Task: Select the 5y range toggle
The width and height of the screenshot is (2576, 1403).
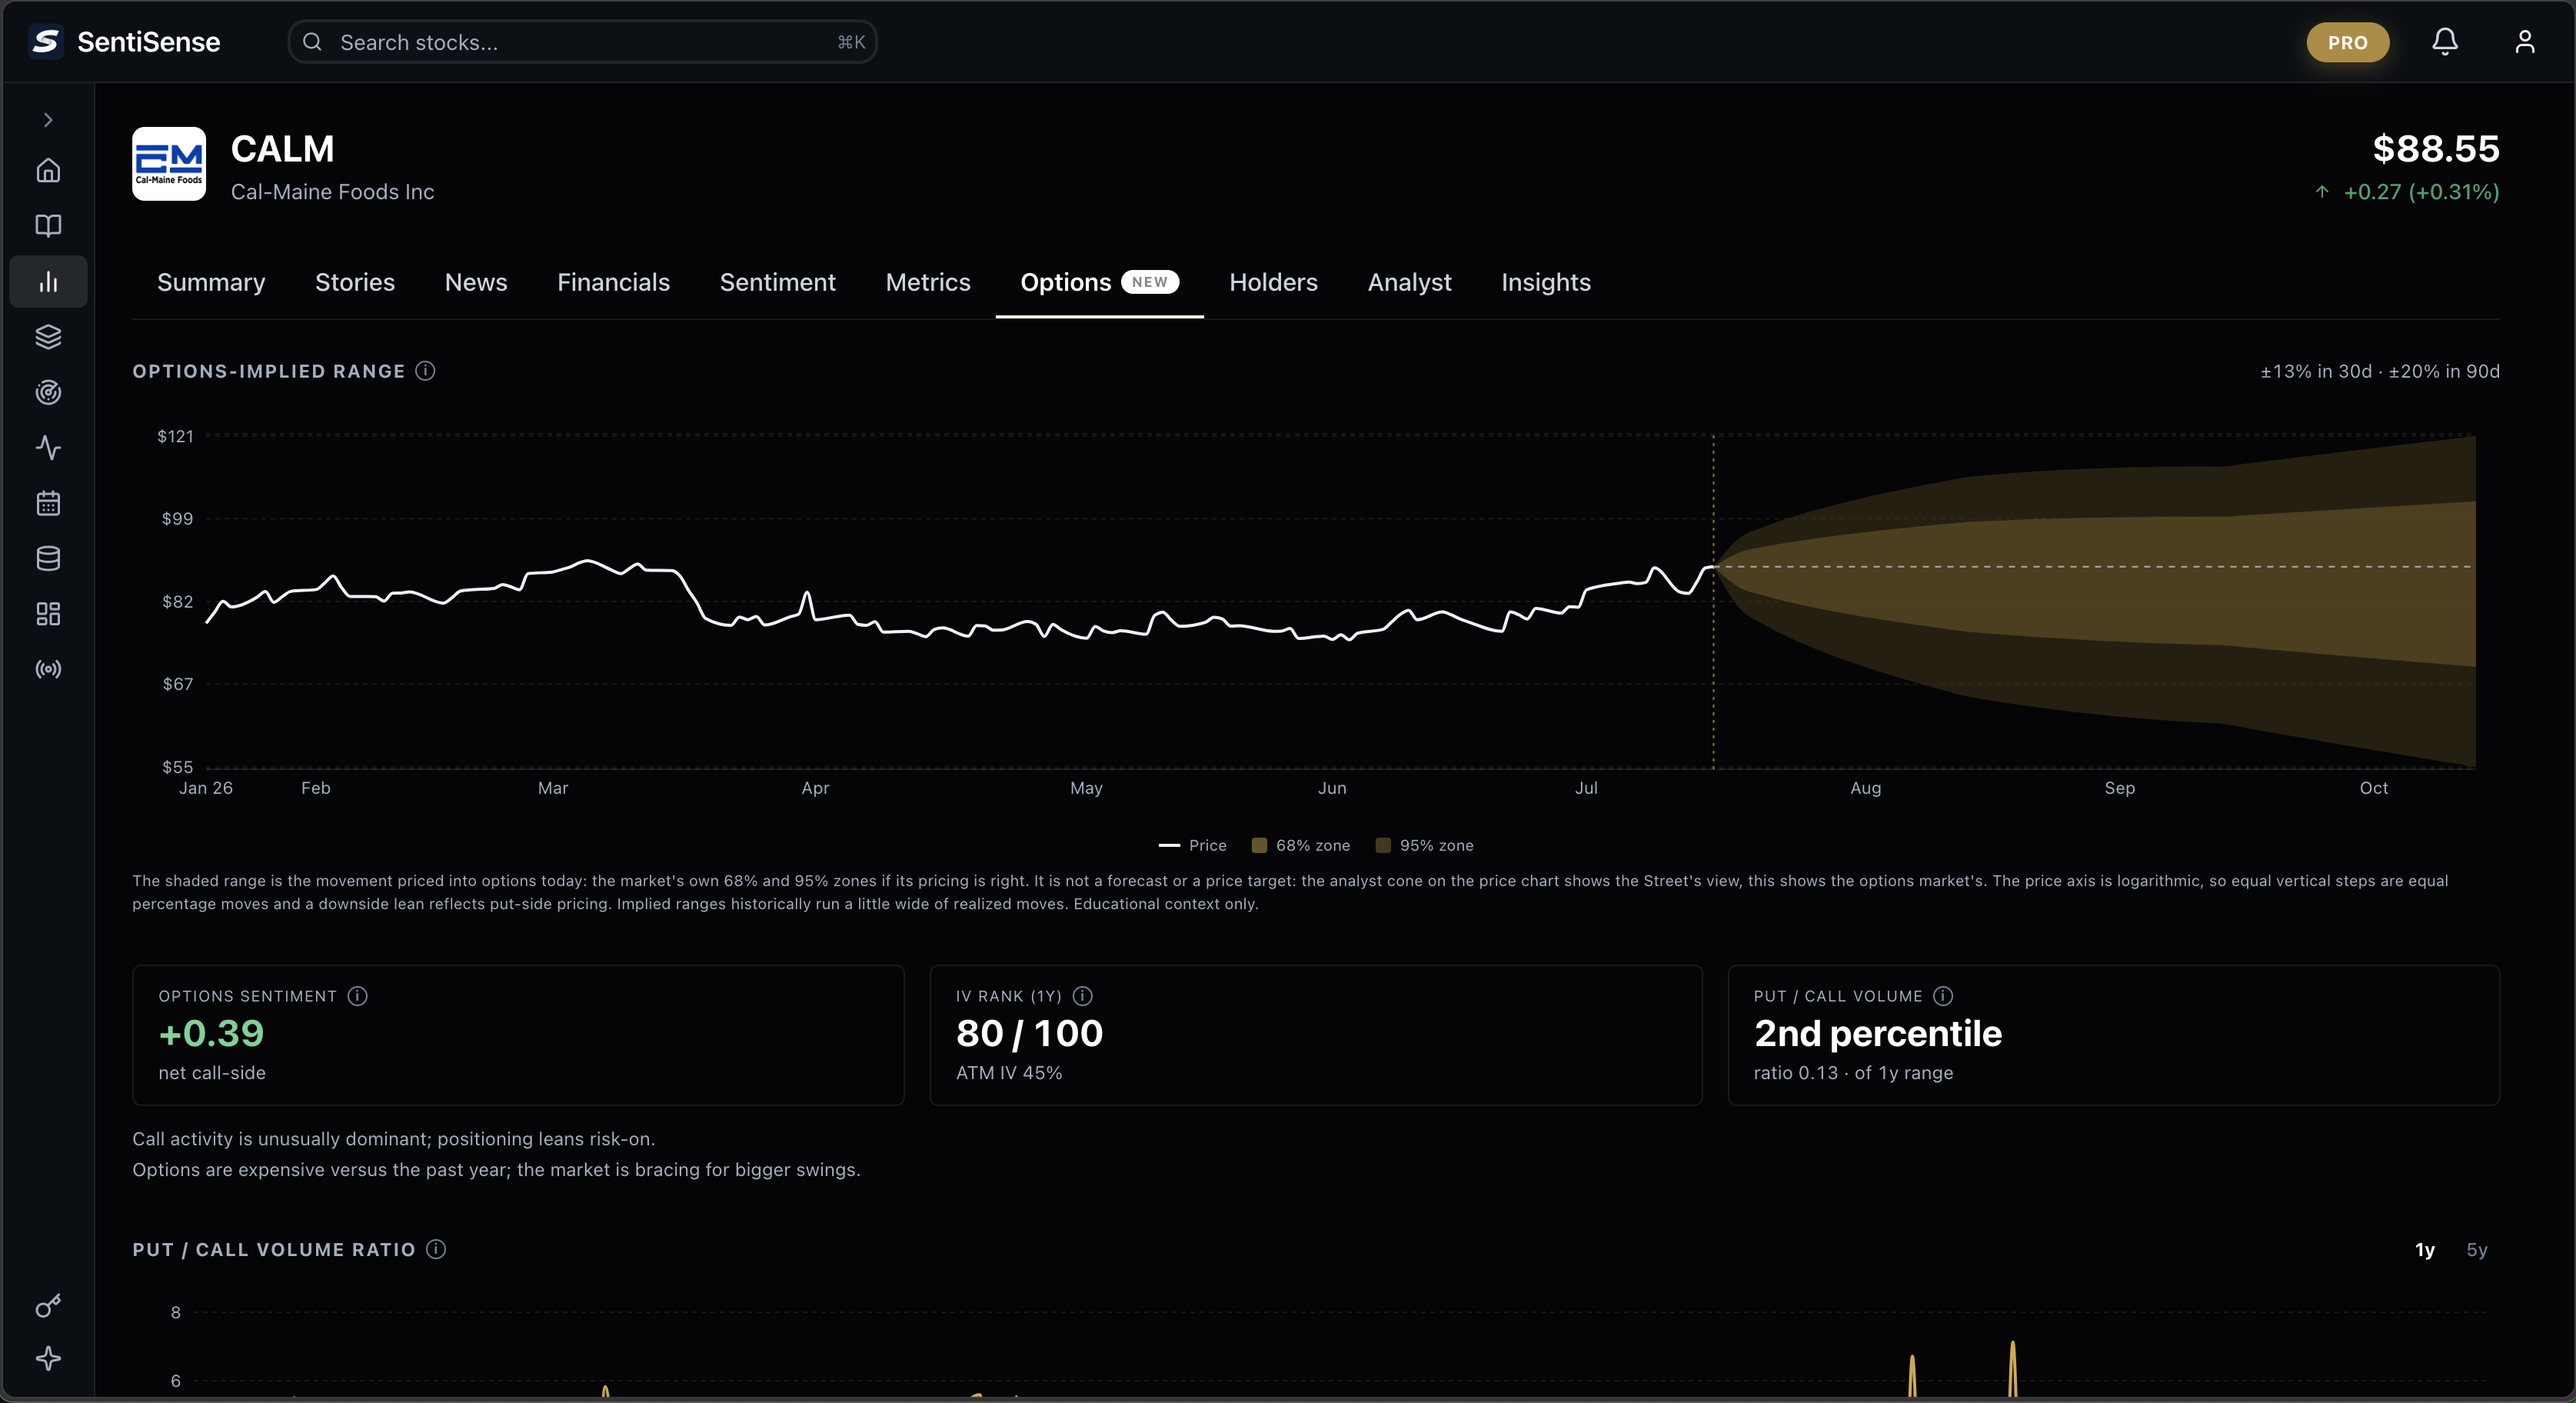Action: pyautogui.click(x=2476, y=1250)
